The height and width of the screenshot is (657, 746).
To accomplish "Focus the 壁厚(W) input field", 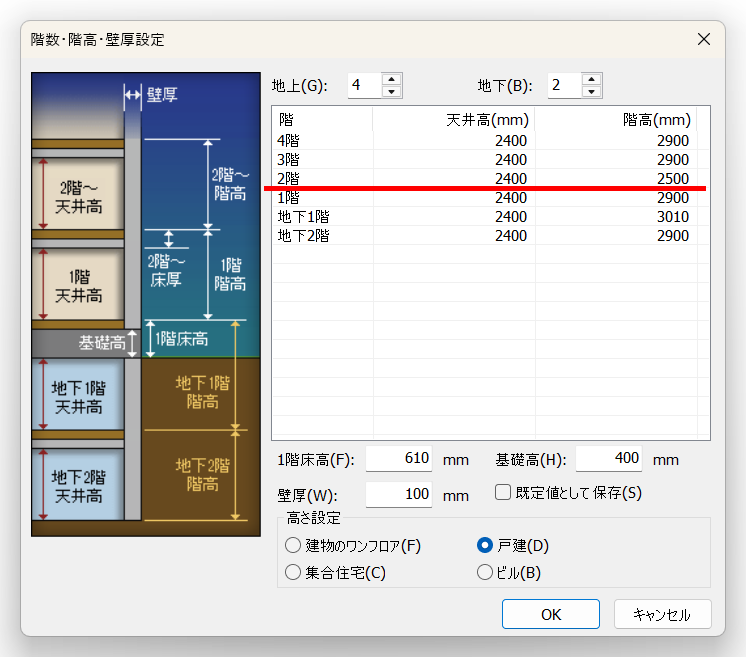I will pos(398,494).
